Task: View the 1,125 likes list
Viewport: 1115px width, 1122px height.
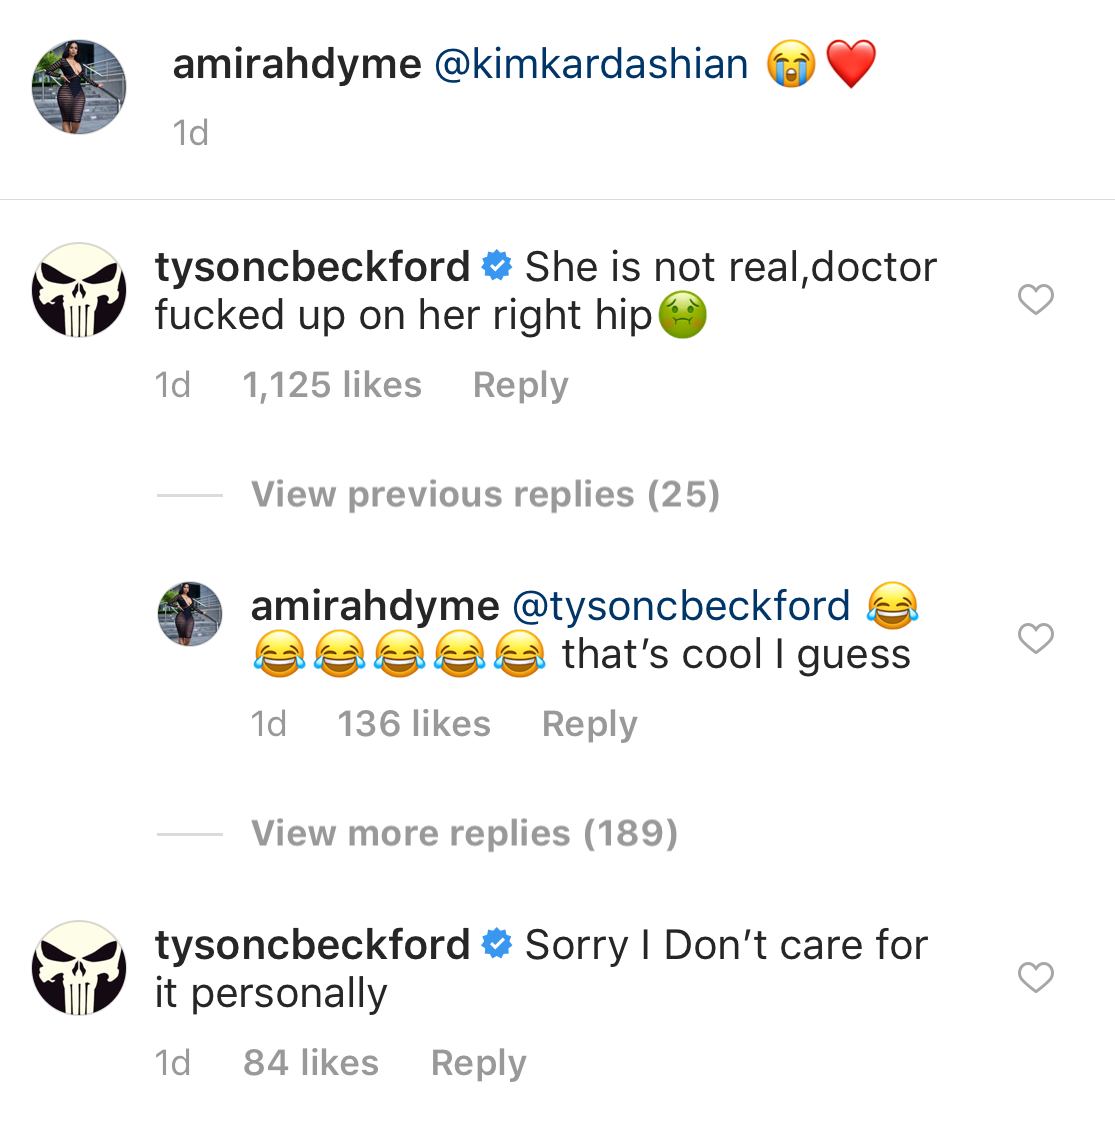Action: click(332, 385)
